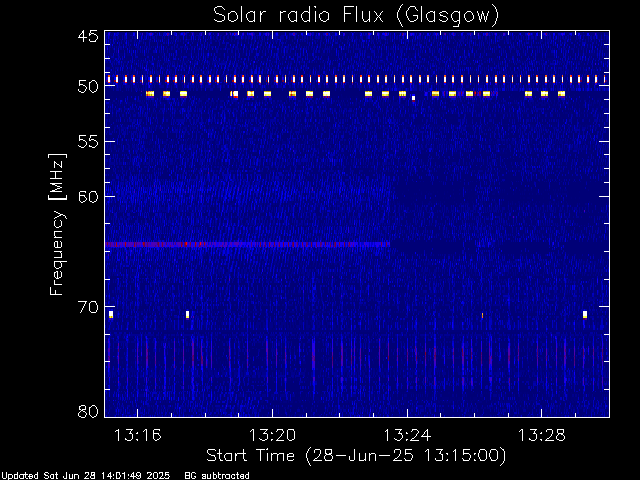Click the 60 frequency axis value
The width and height of the screenshot is (640, 480).
(88, 196)
